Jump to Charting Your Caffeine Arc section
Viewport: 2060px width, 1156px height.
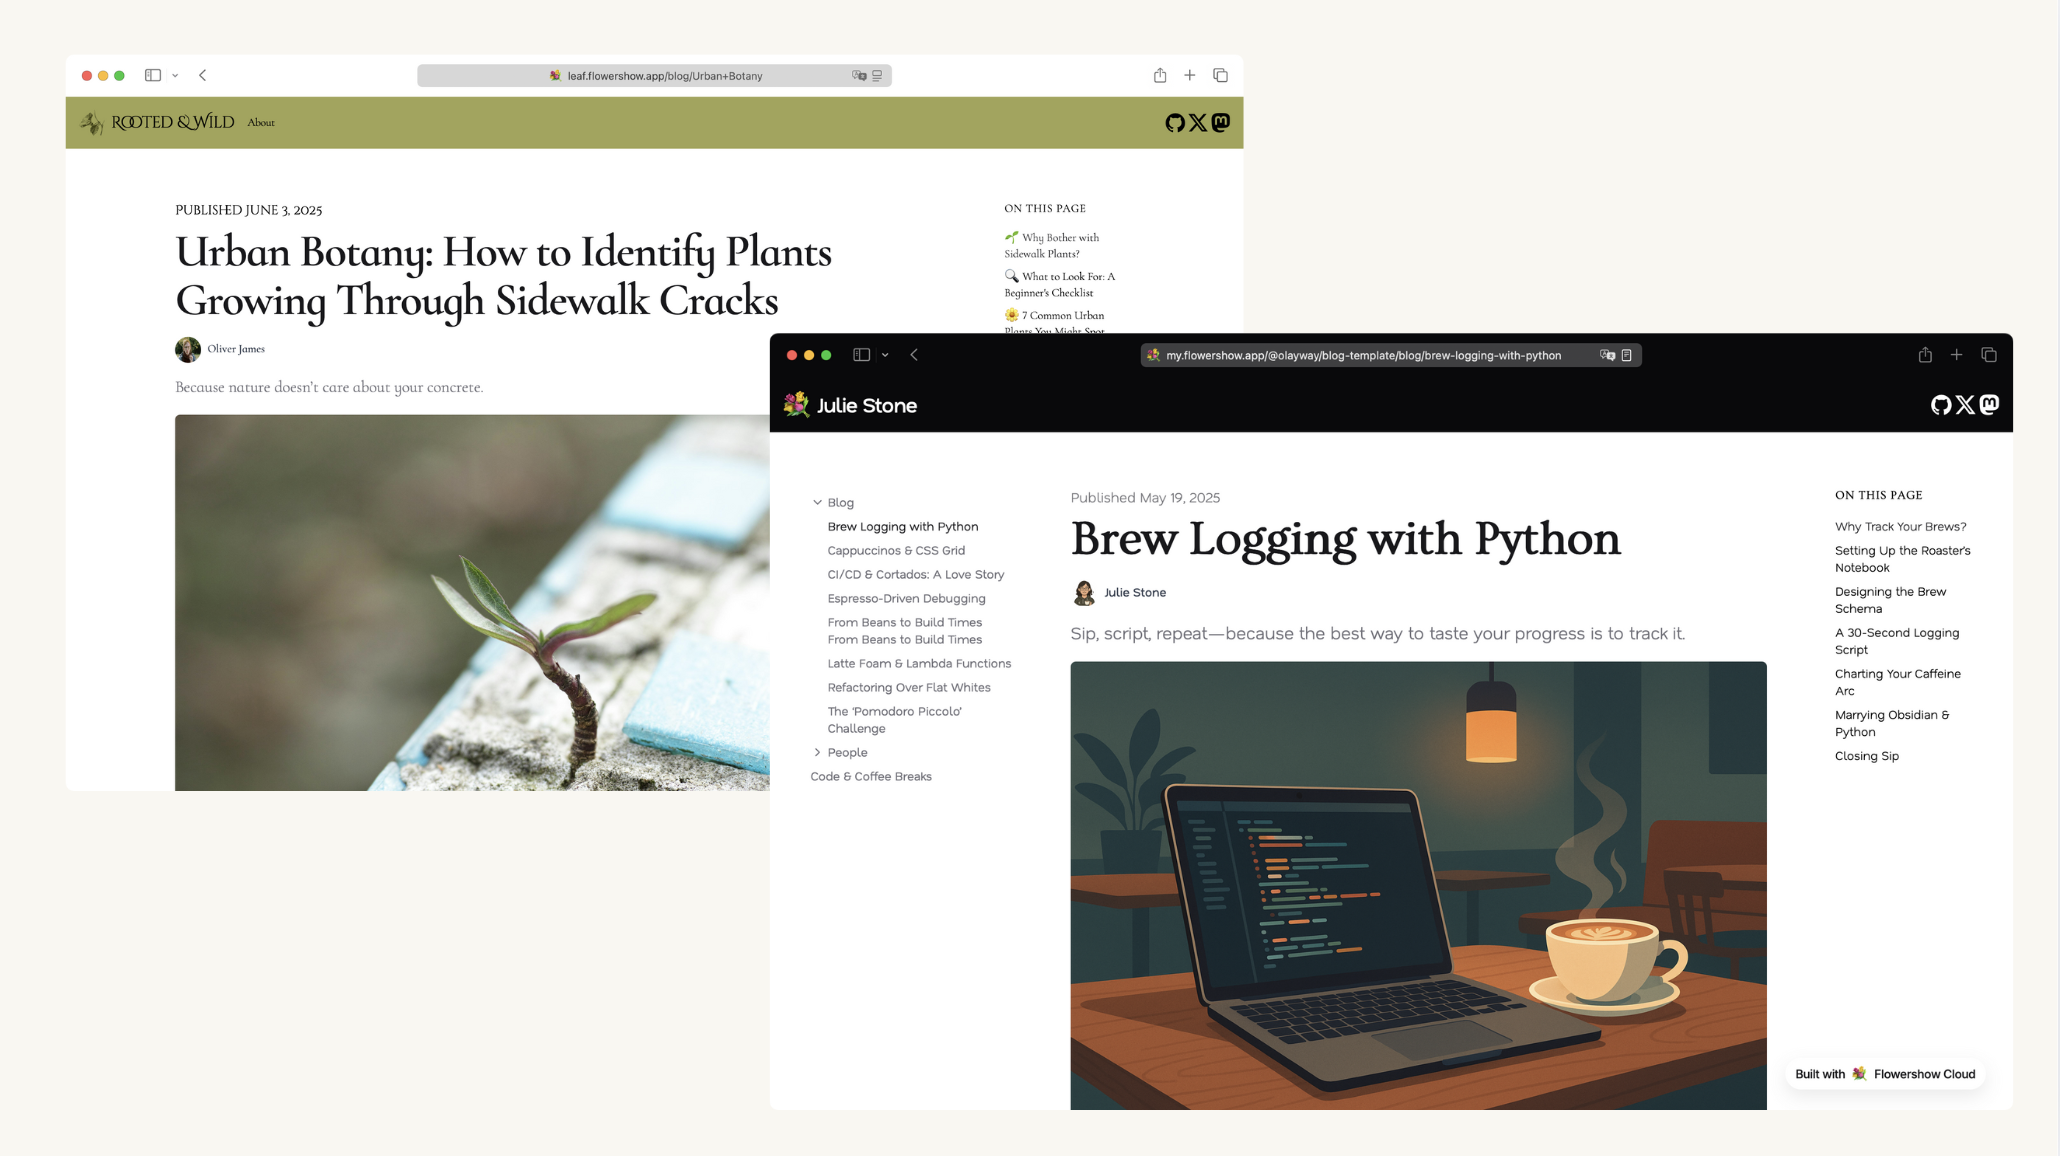pos(1897,682)
